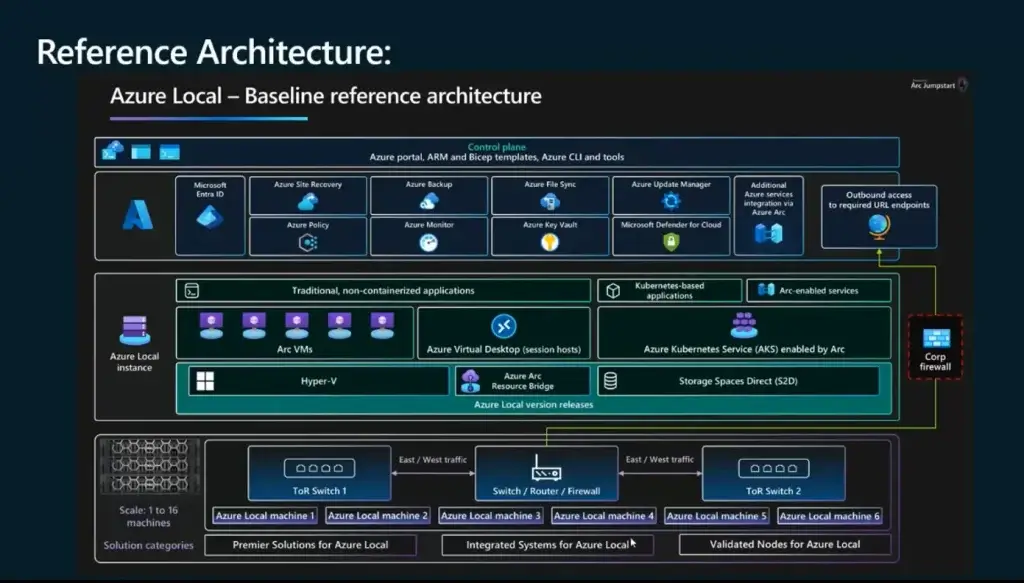Click the globe icon under Outbound access
This screenshot has width=1024, height=583.
click(879, 227)
